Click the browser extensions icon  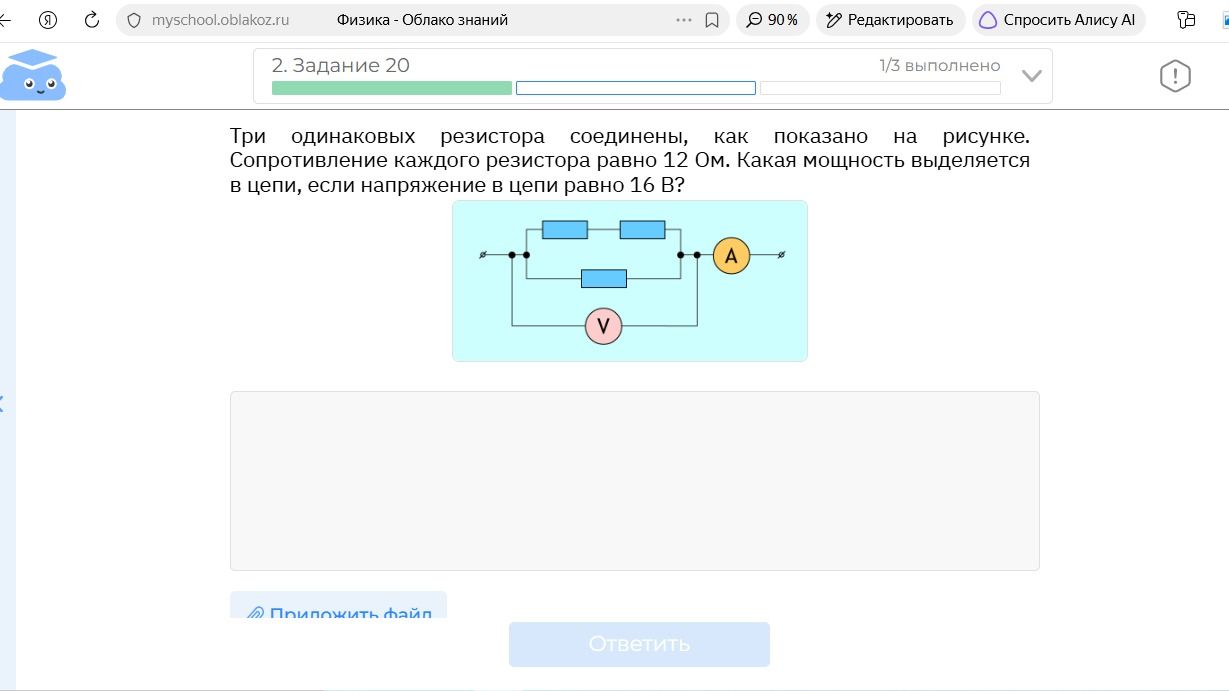click(x=1187, y=20)
